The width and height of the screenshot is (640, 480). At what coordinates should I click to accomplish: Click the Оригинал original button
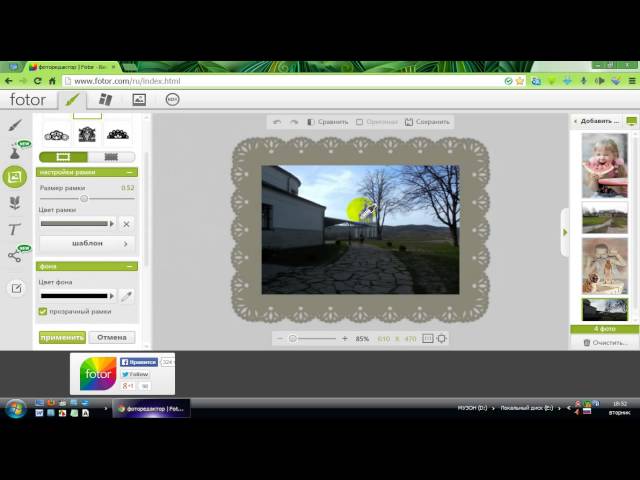377,122
